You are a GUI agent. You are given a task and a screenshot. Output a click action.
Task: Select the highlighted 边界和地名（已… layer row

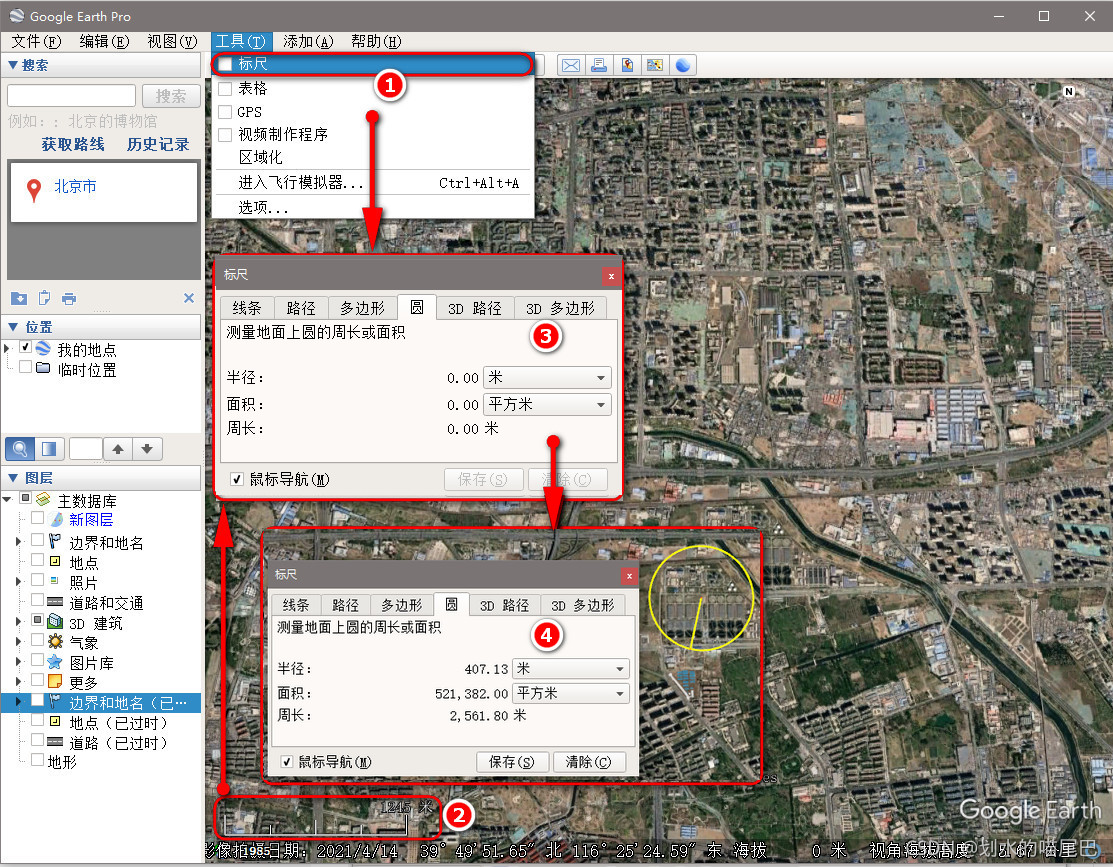pos(102,703)
